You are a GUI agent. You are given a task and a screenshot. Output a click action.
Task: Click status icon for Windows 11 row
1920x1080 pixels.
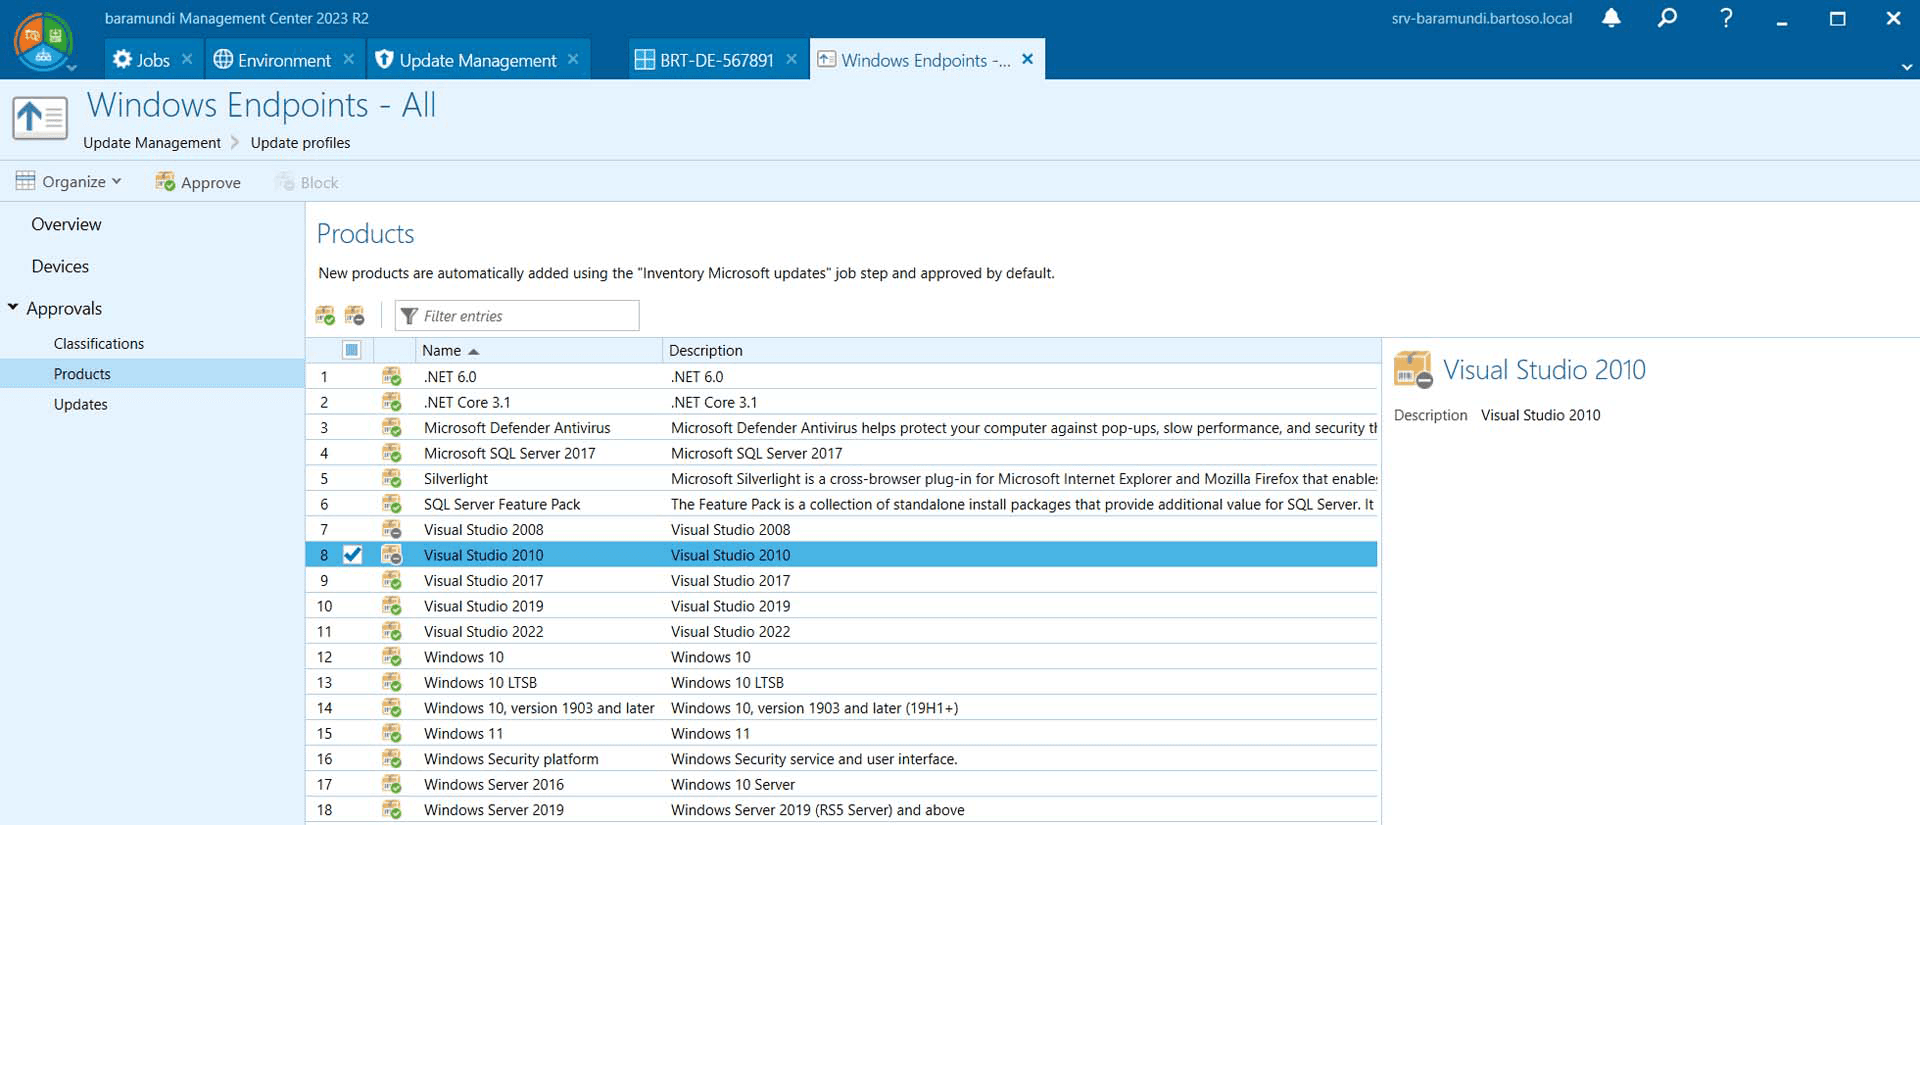coord(392,733)
